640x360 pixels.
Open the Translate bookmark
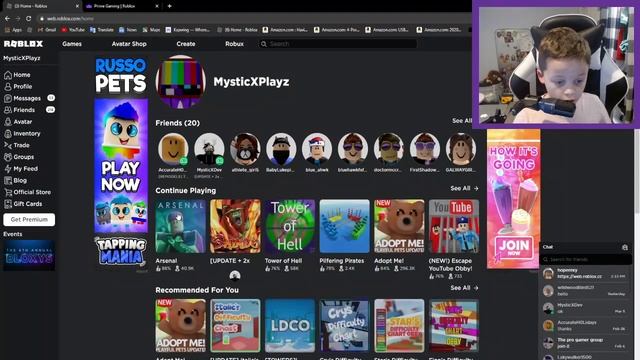[x=102, y=30]
